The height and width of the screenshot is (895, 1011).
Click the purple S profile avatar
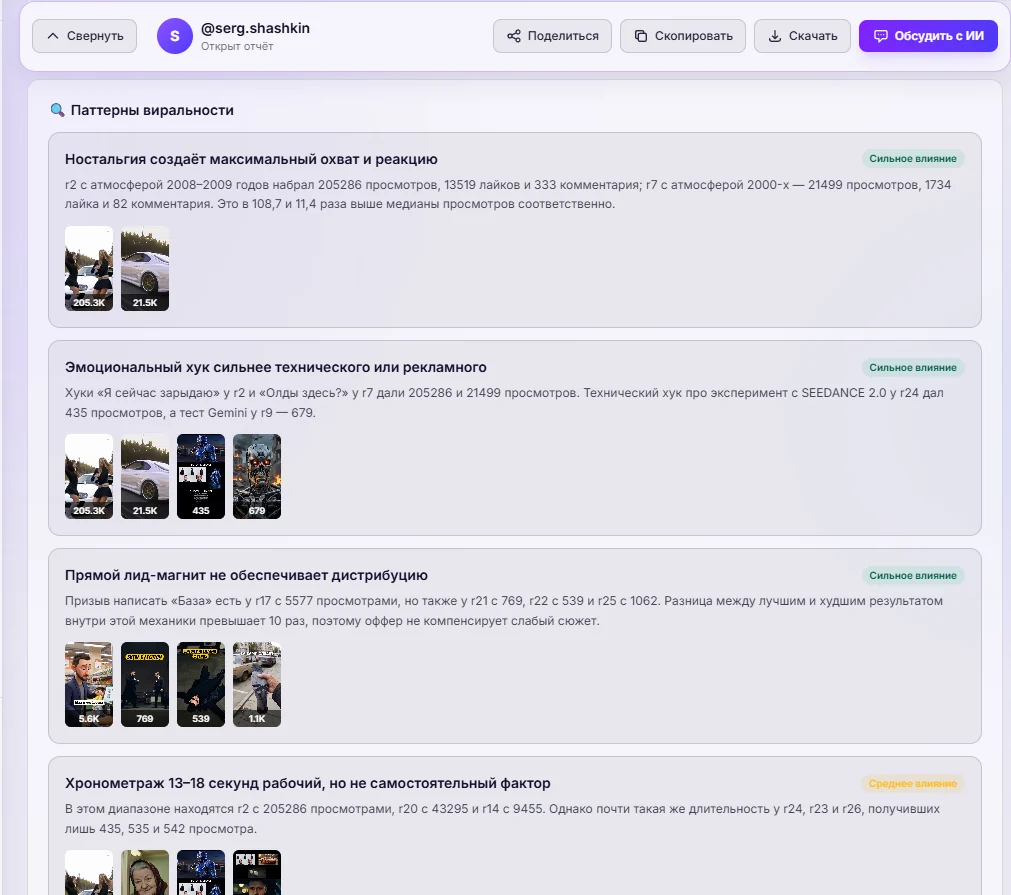[x=175, y=36]
